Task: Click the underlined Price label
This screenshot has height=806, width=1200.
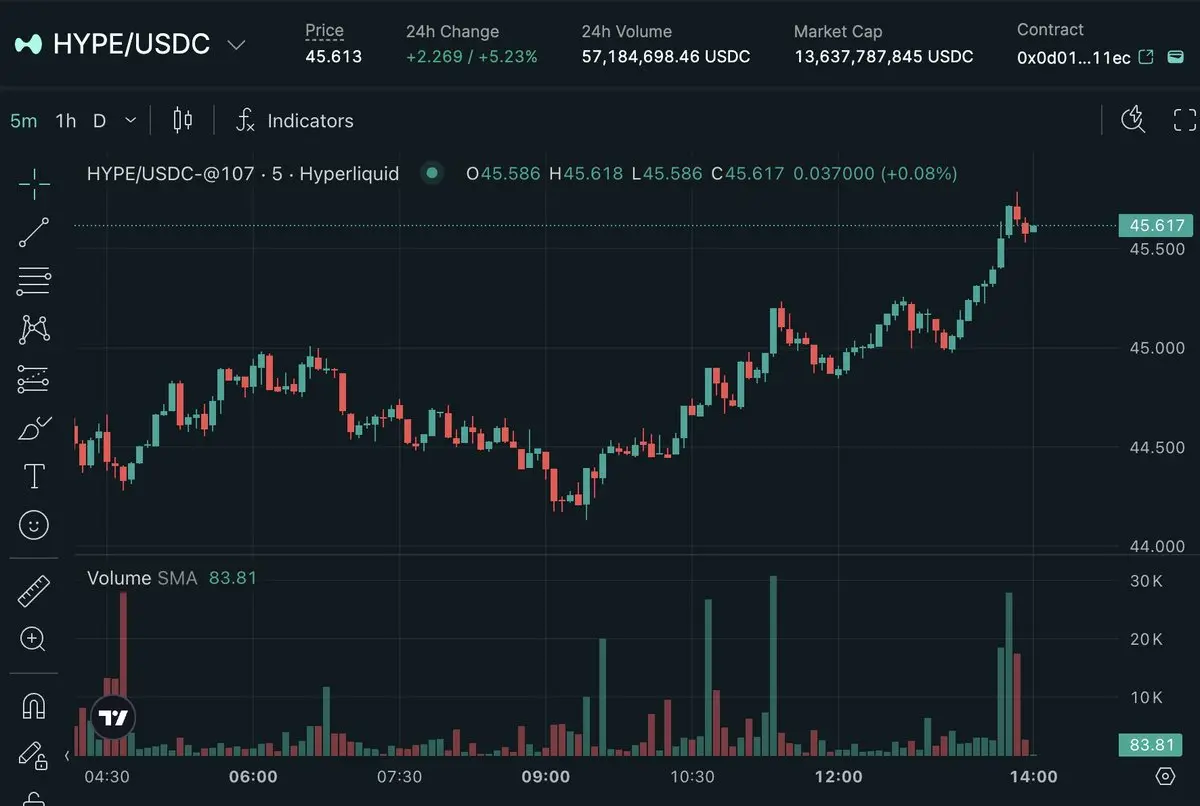Action: [x=325, y=31]
